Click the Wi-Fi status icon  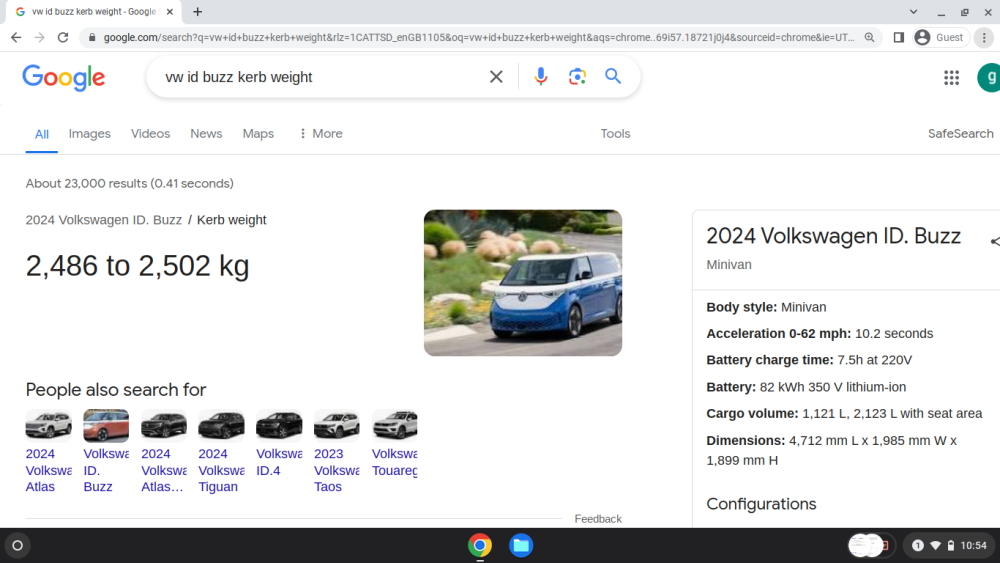[936, 546]
